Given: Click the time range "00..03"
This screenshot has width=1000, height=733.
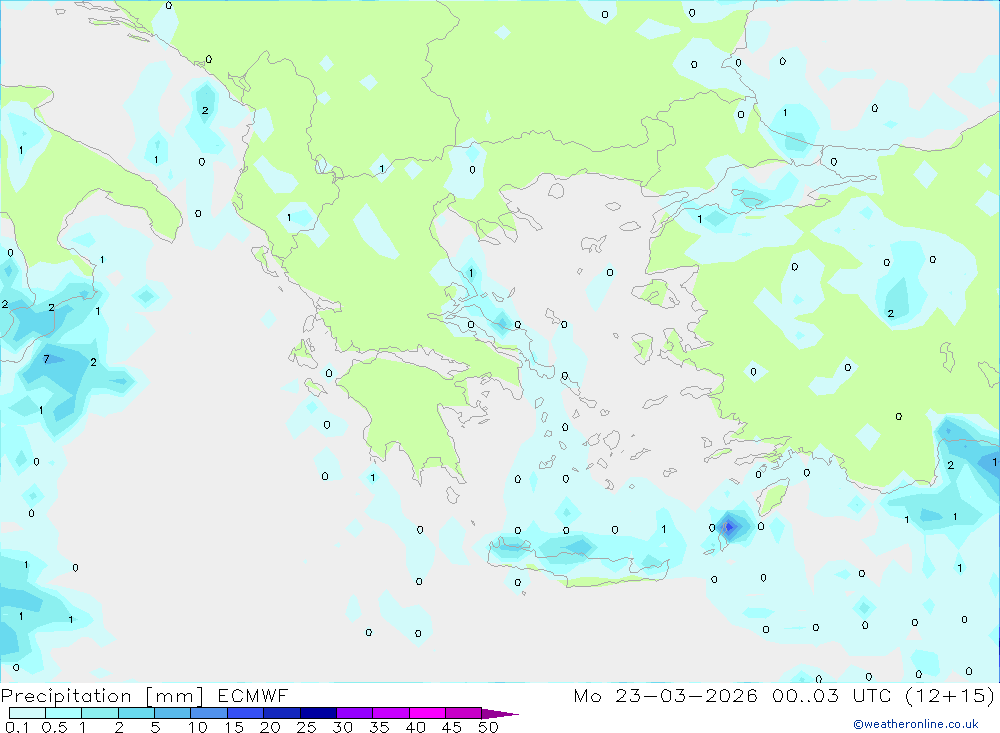Looking at the screenshot, I should 805,695.
